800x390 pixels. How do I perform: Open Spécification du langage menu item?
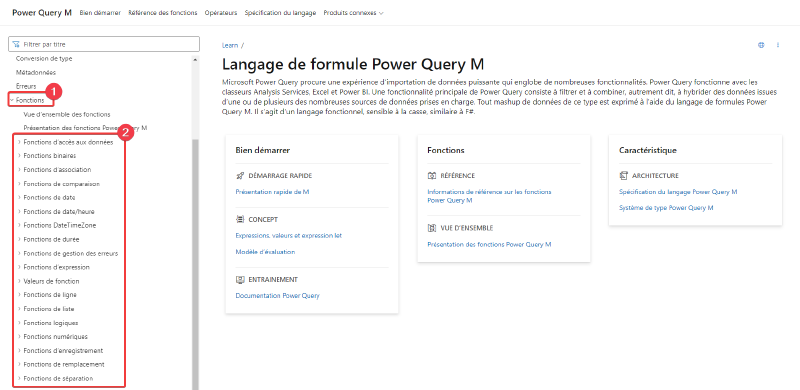(x=280, y=13)
